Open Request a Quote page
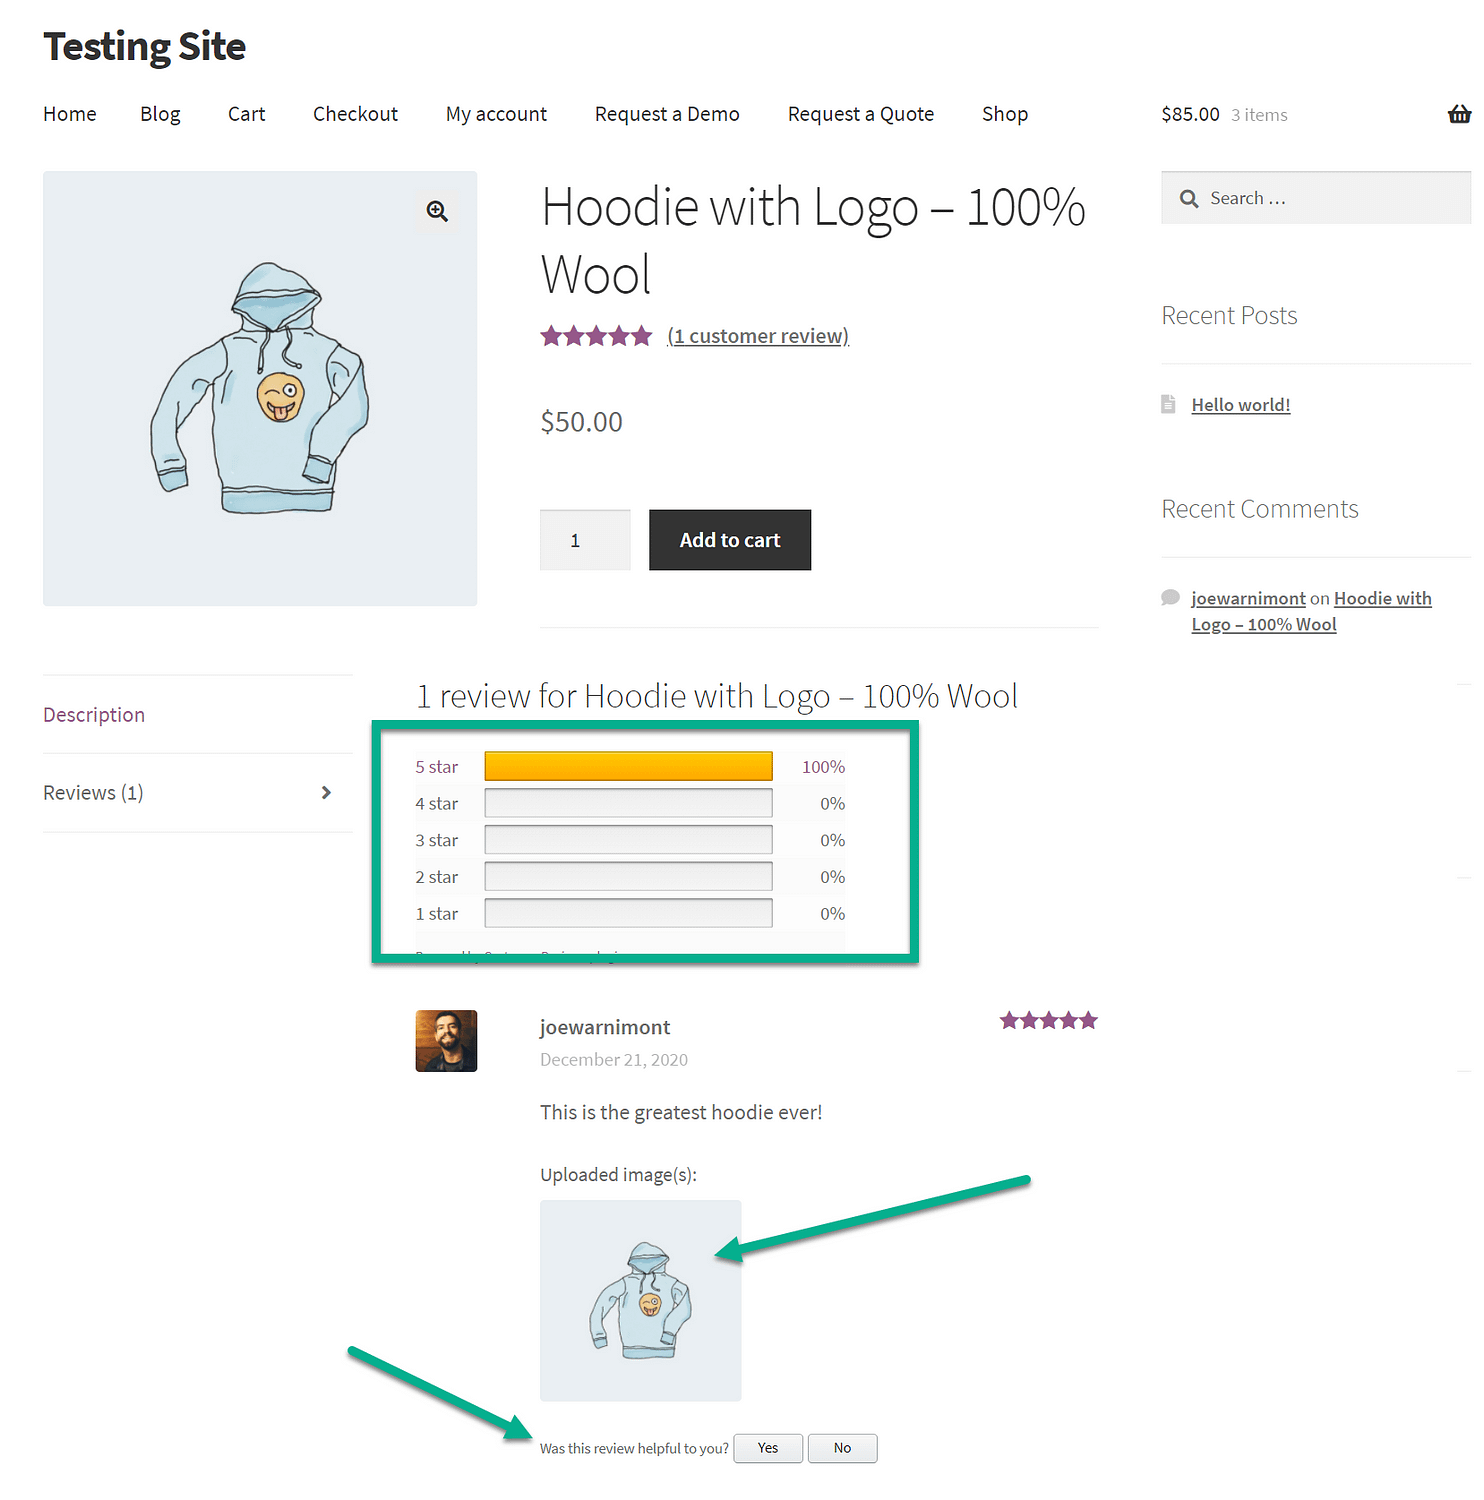 click(x=861, y=114)
